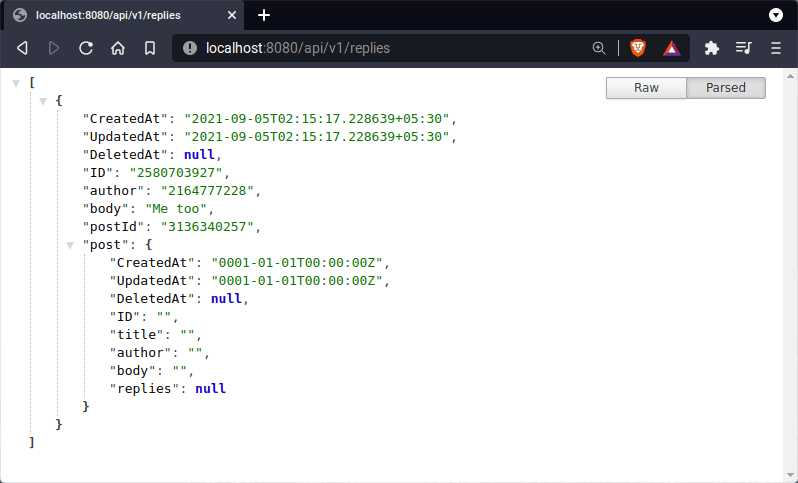
Task: Collapse the first reply object
Action: (43, 101)
